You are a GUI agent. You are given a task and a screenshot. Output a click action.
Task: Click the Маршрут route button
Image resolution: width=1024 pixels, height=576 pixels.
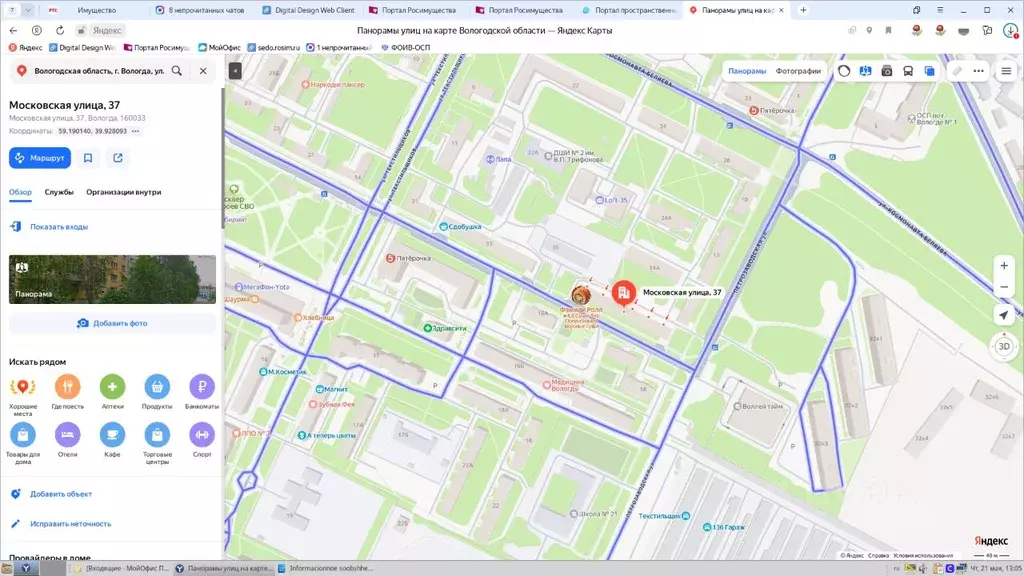pyautogui.click(x=40, y=157)
